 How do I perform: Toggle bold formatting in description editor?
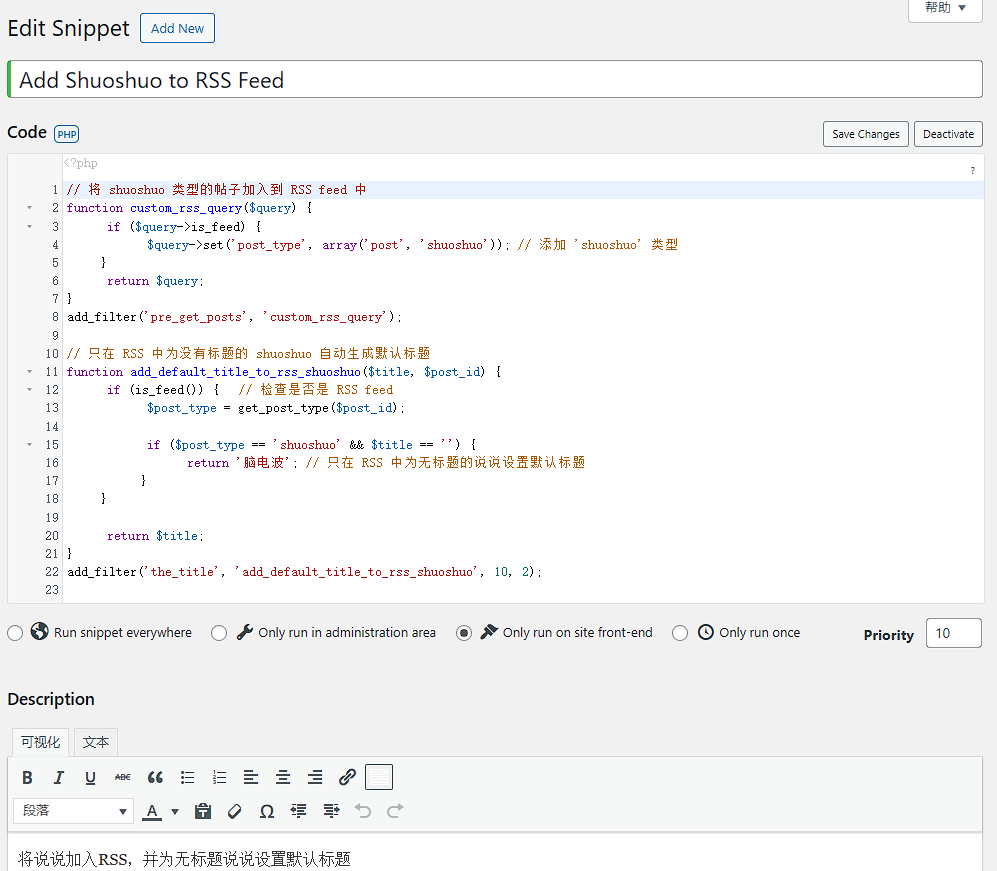click(27, 777)
